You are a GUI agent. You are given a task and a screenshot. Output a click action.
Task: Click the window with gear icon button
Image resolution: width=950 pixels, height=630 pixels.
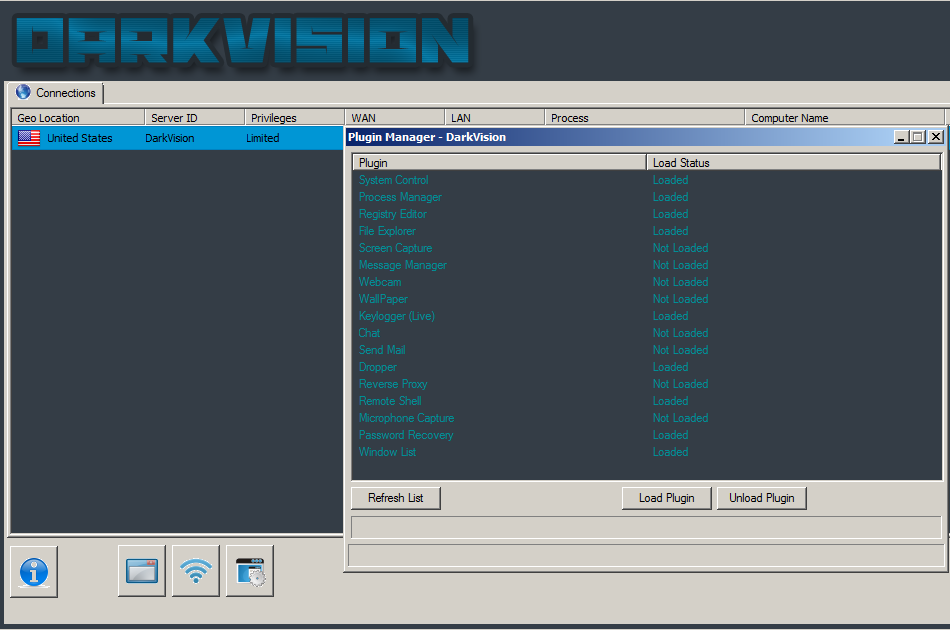tap(250, 571)
